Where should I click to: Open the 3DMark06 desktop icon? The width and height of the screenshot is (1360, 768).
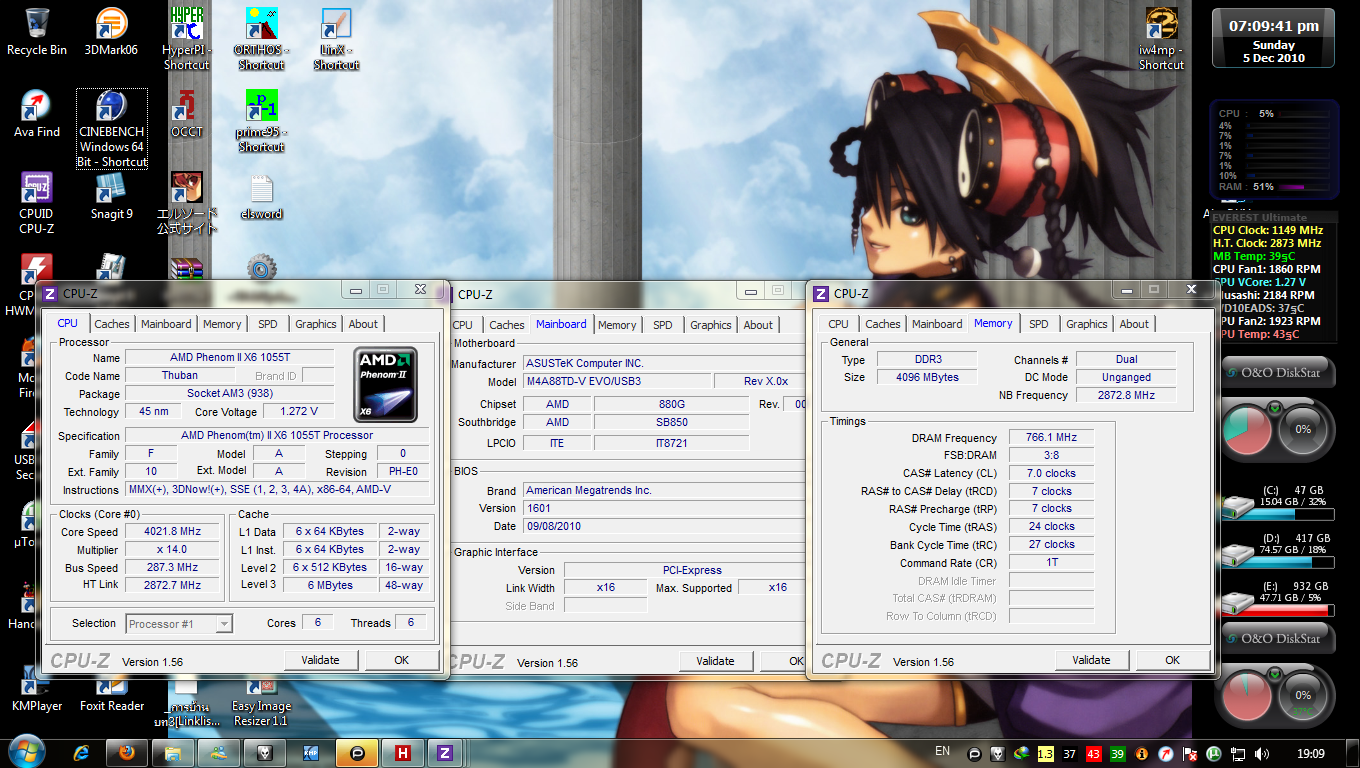click(111, 24)
